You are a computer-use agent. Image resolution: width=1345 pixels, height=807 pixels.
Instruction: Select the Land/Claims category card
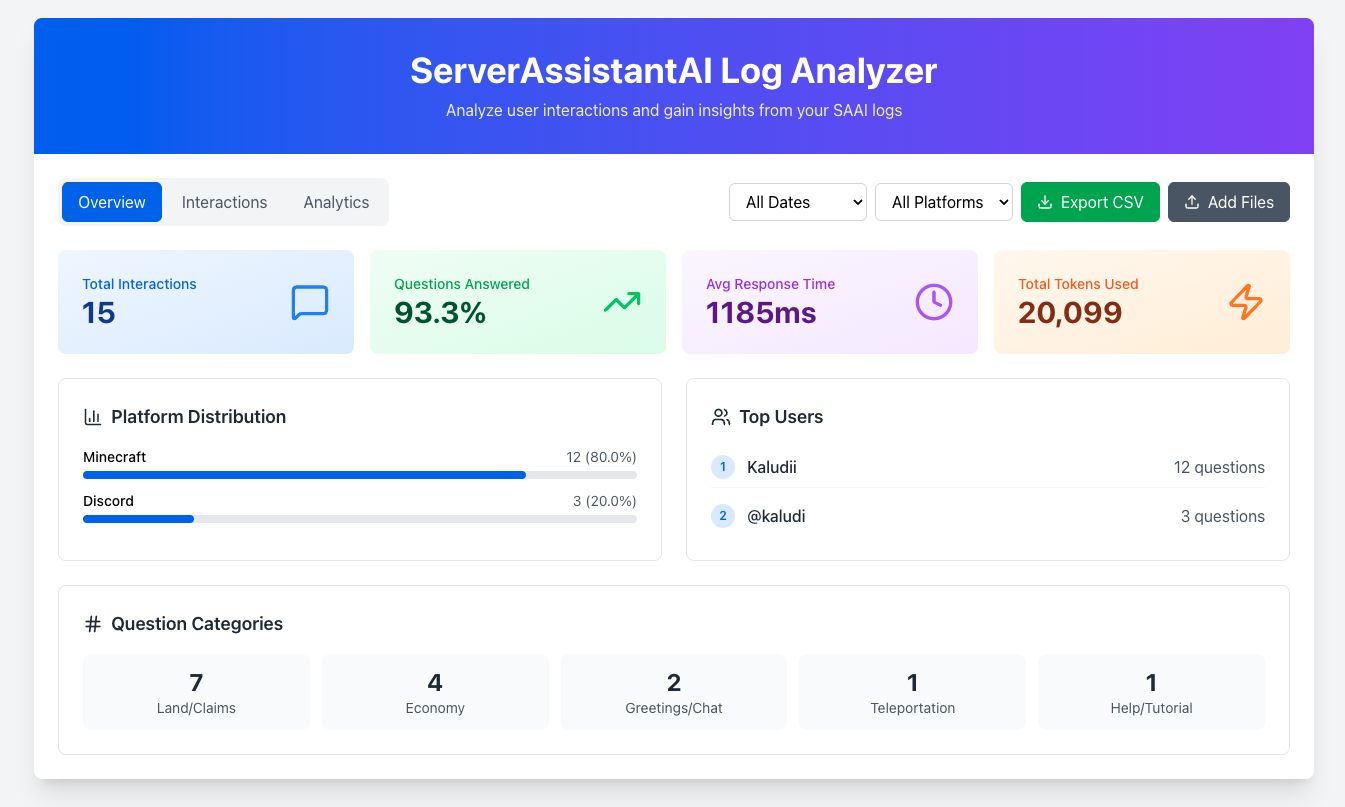(196, 691)
